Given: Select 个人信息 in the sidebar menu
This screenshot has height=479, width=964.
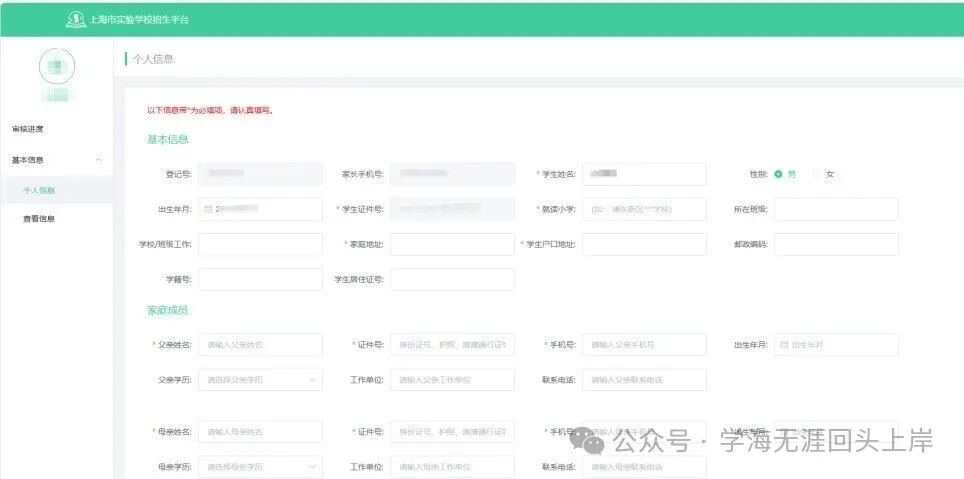Looking at the screenshot, I should tap(39, 190).
